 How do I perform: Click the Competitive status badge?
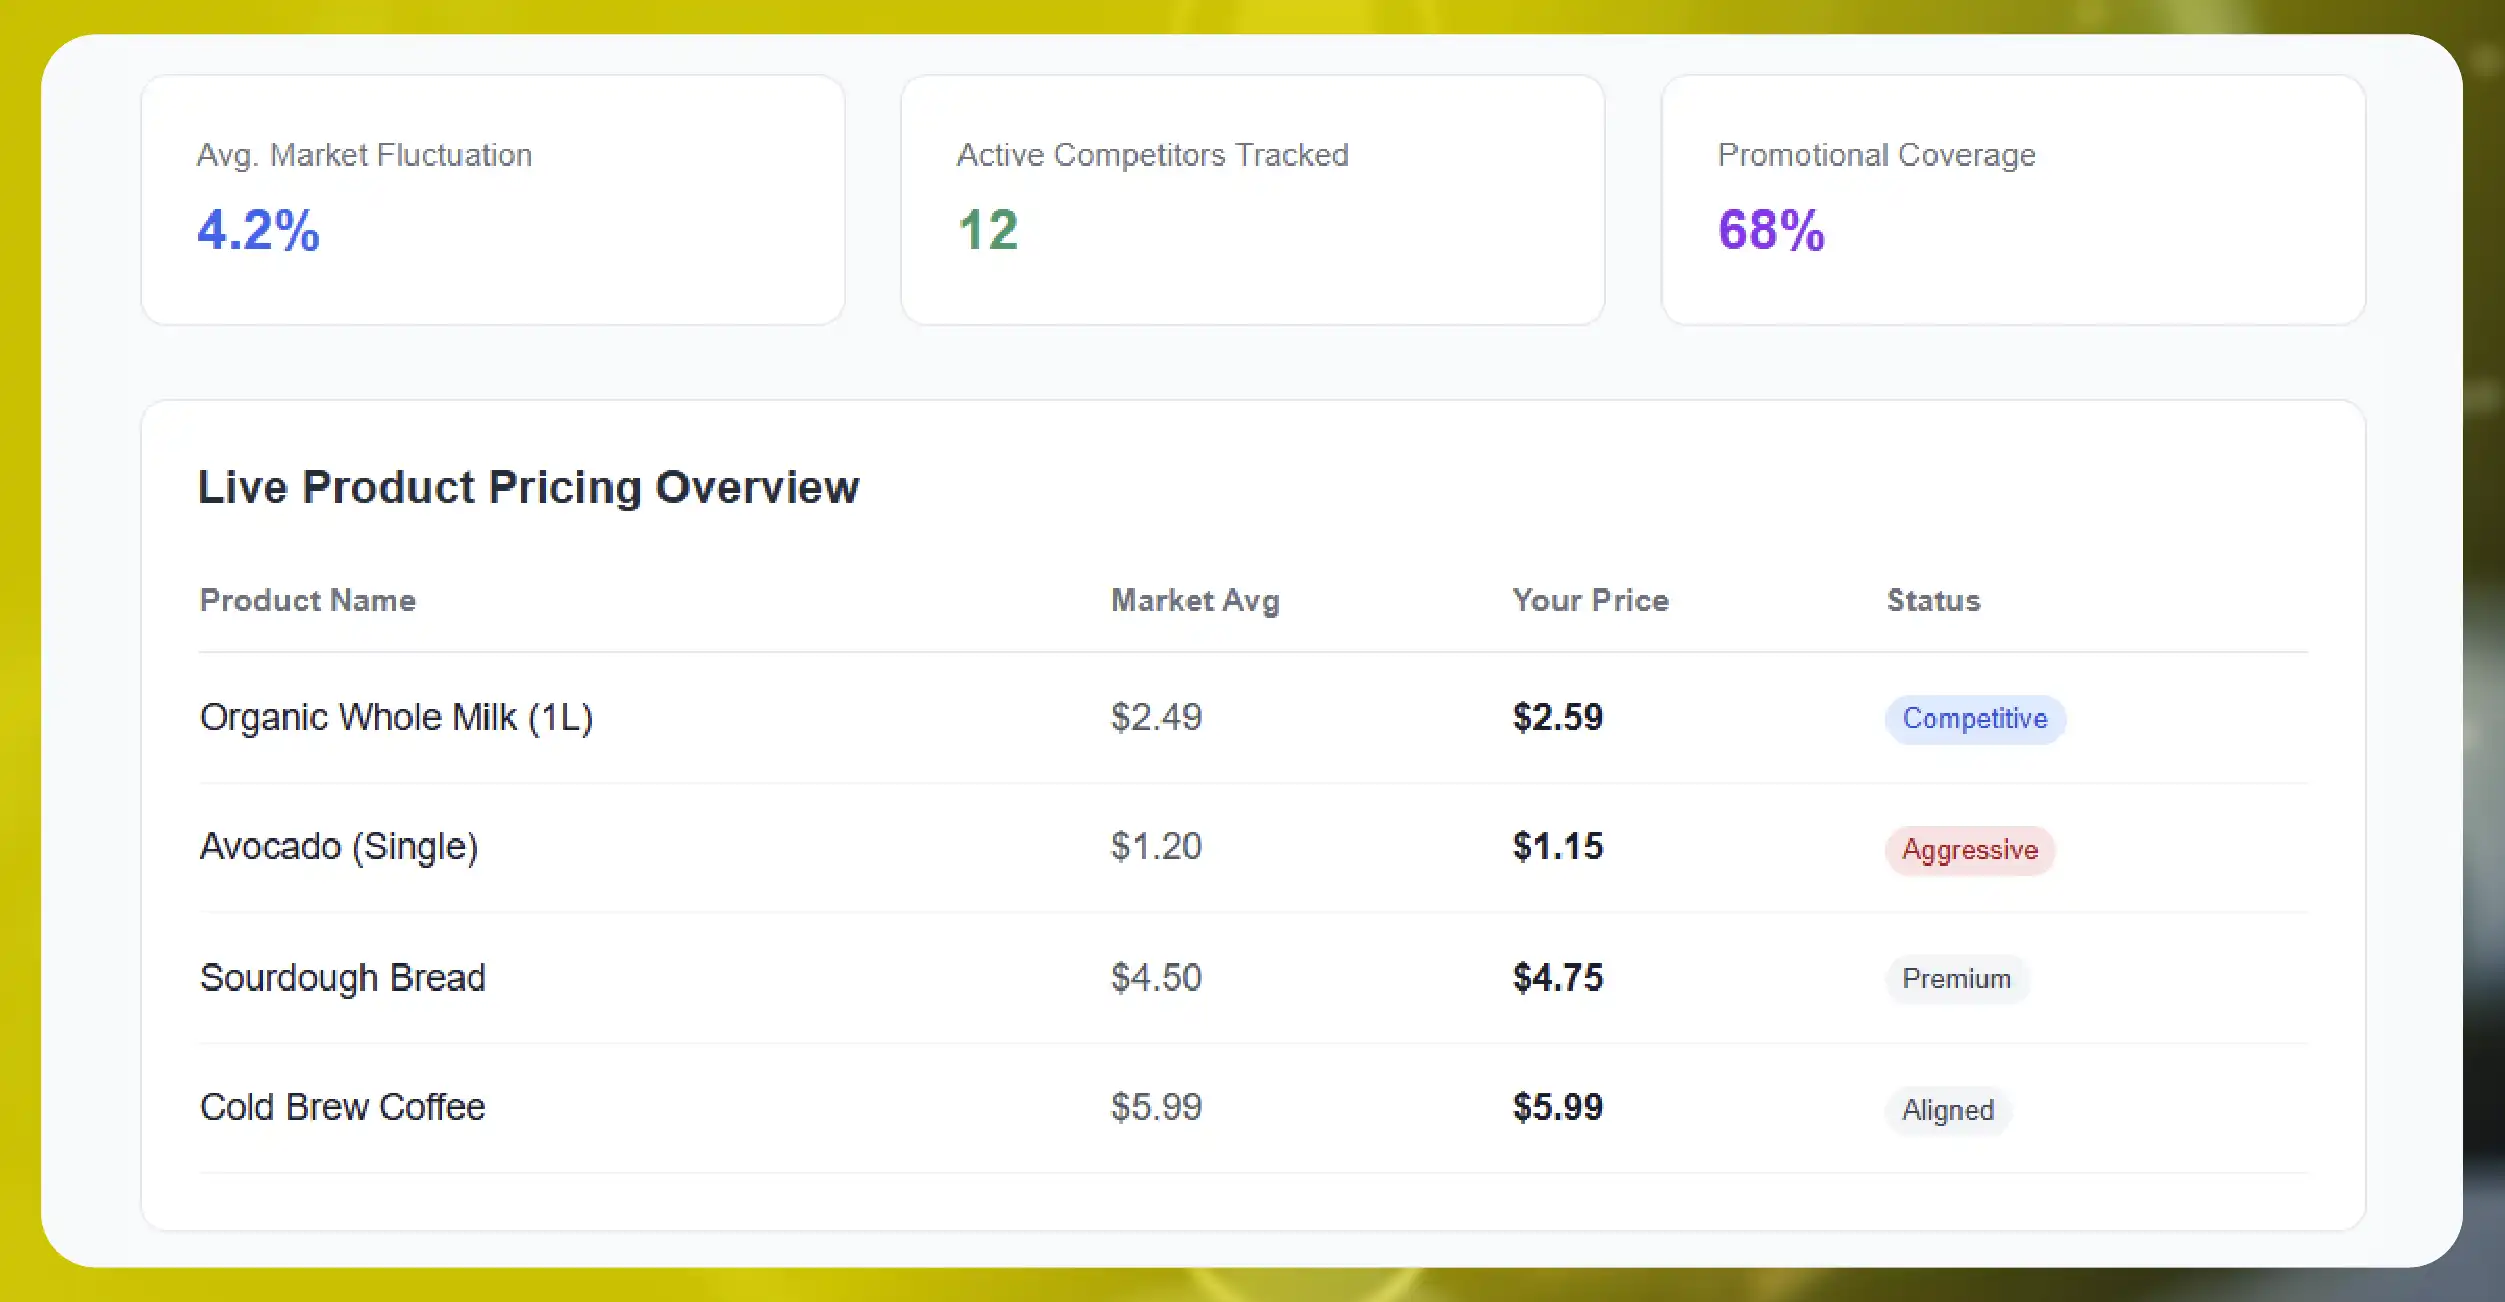pos(1975,719)
